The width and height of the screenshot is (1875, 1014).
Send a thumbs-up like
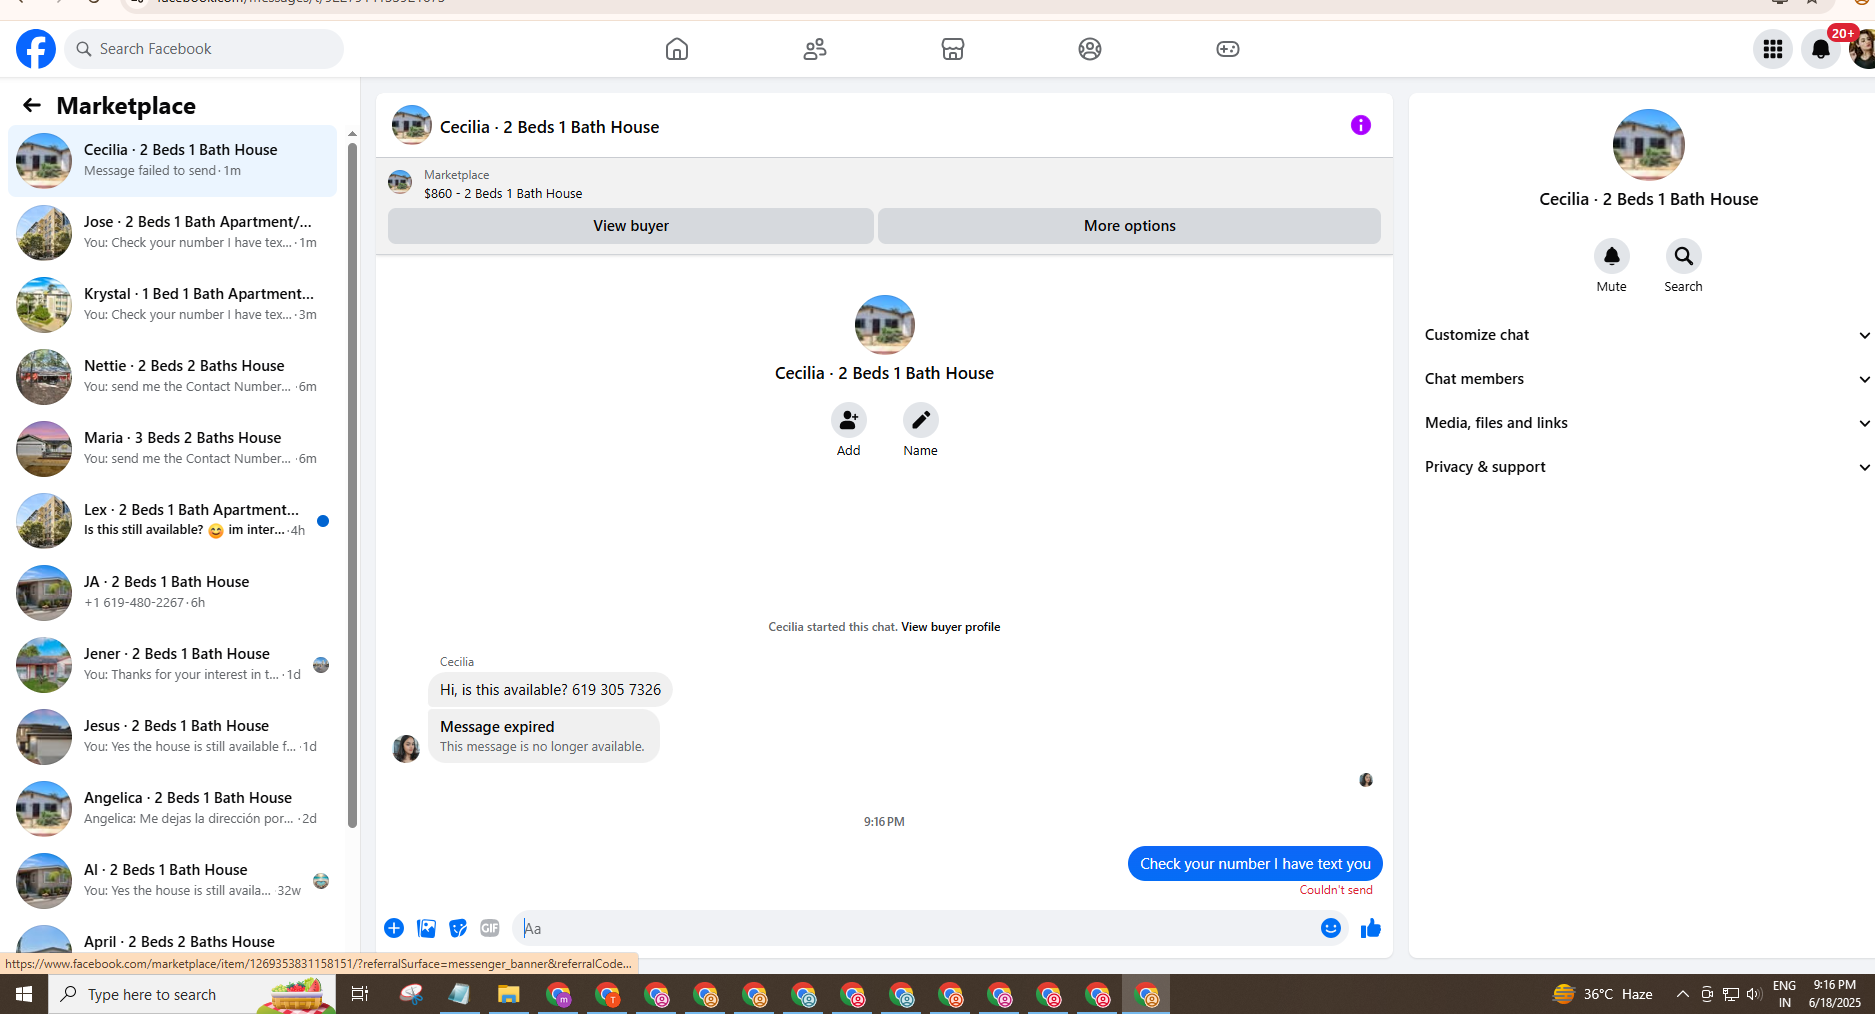click(x=1370, y=928)
